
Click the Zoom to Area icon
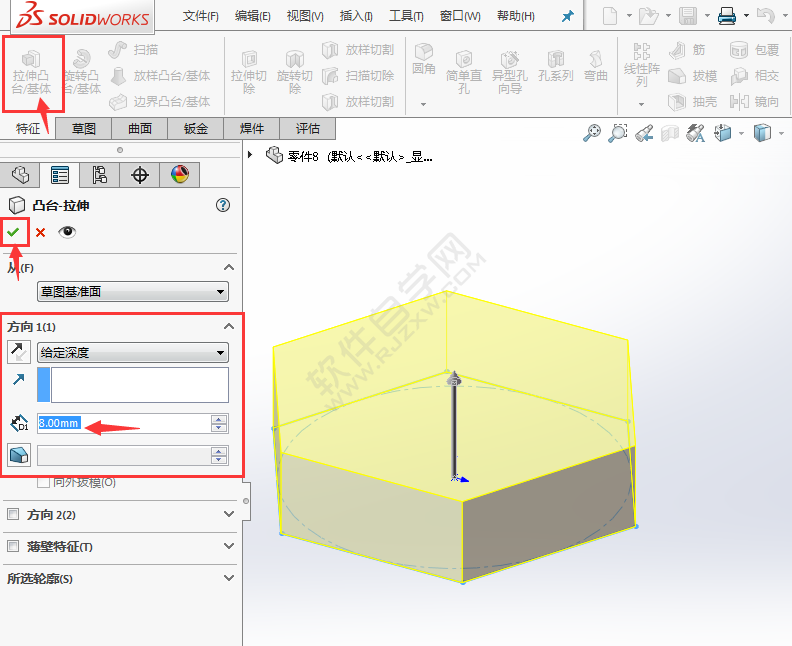point(617,133)
